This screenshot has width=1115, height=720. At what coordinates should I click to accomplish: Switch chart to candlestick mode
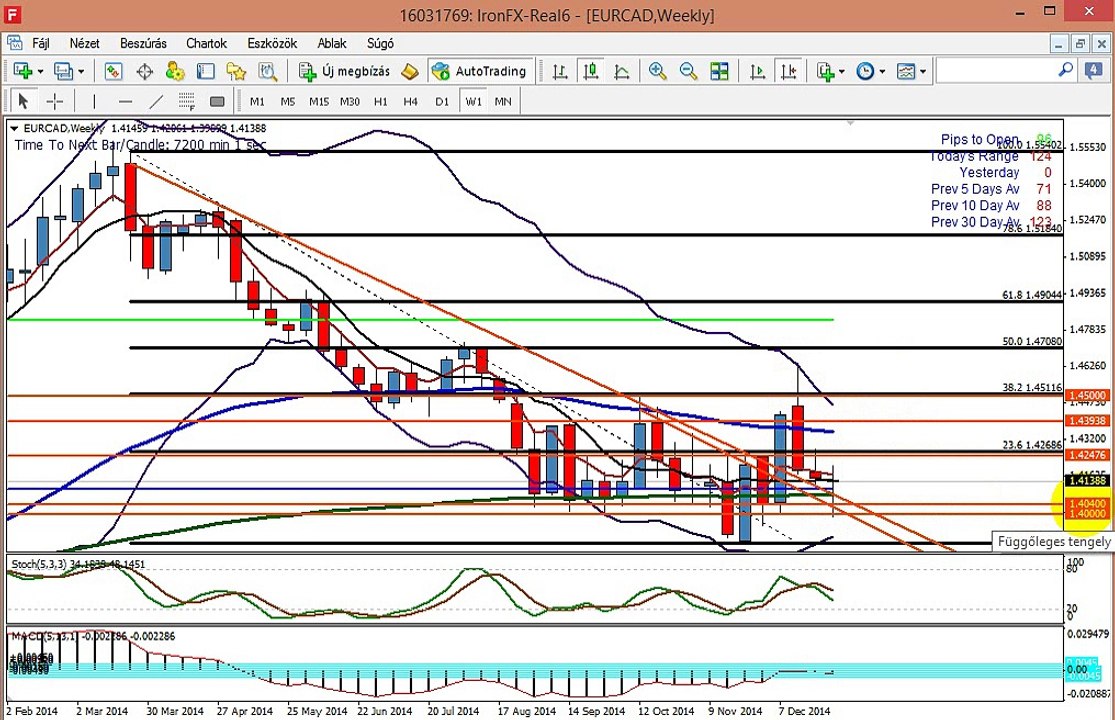pyautogui.click(x=590, y=71)
